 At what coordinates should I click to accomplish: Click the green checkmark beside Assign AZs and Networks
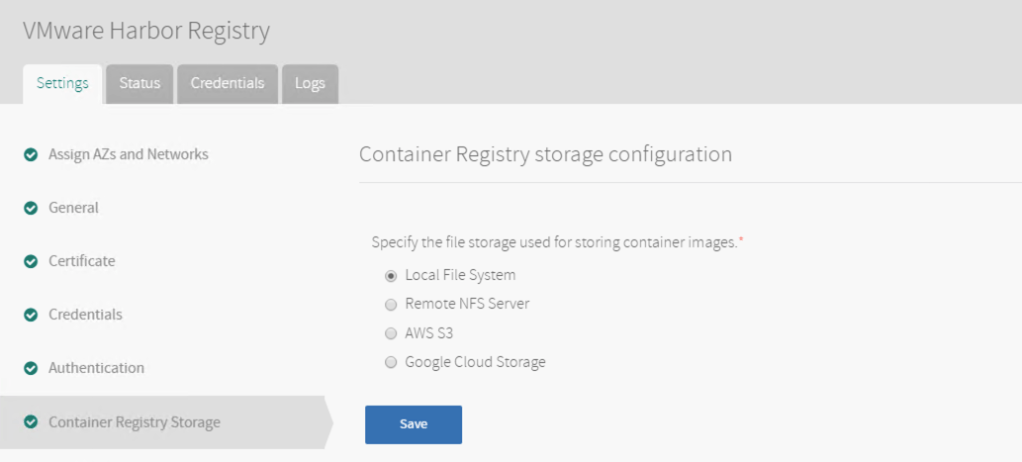31,155
